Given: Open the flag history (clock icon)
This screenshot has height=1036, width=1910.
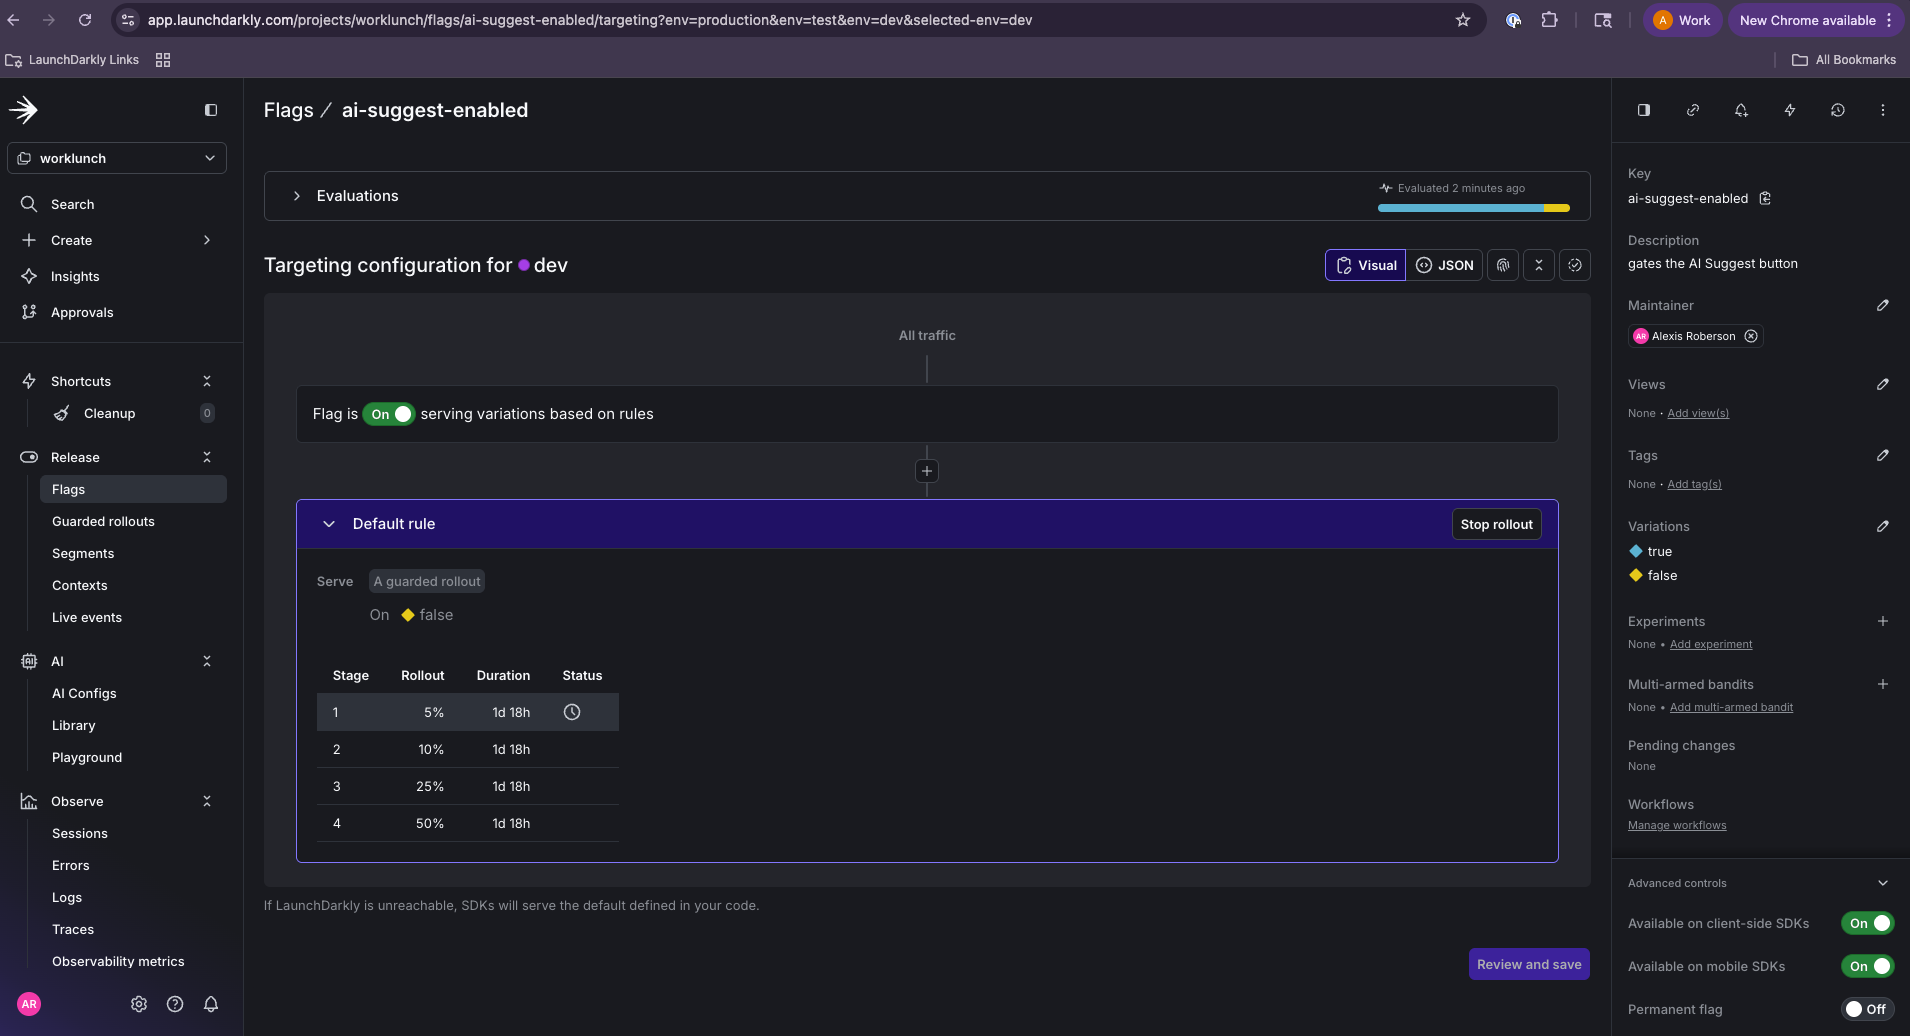Looking at the screenshot, I should coord(1838,110).
